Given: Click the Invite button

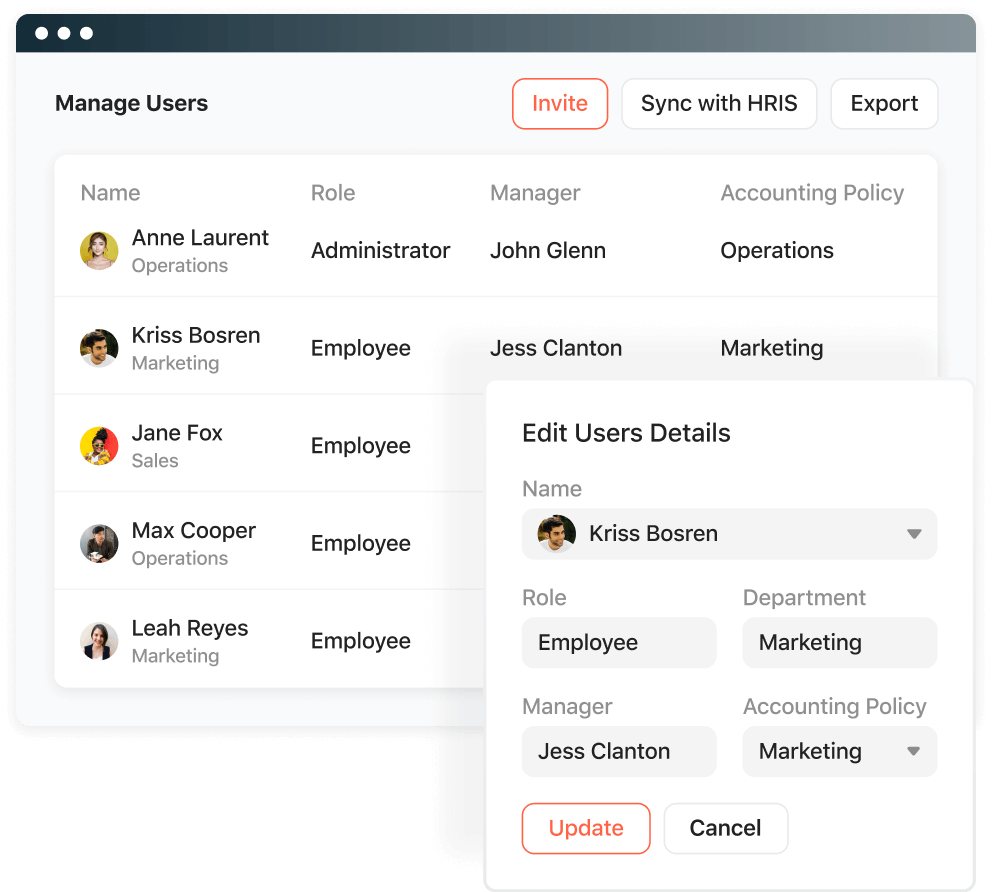Looking at the screenshot, I should pos(560,104).
